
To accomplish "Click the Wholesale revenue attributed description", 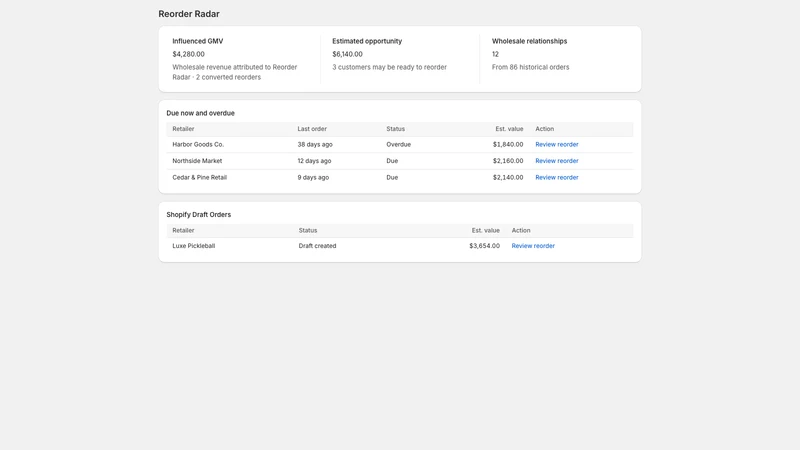I will pyautogui.click(x=235, y=72).
